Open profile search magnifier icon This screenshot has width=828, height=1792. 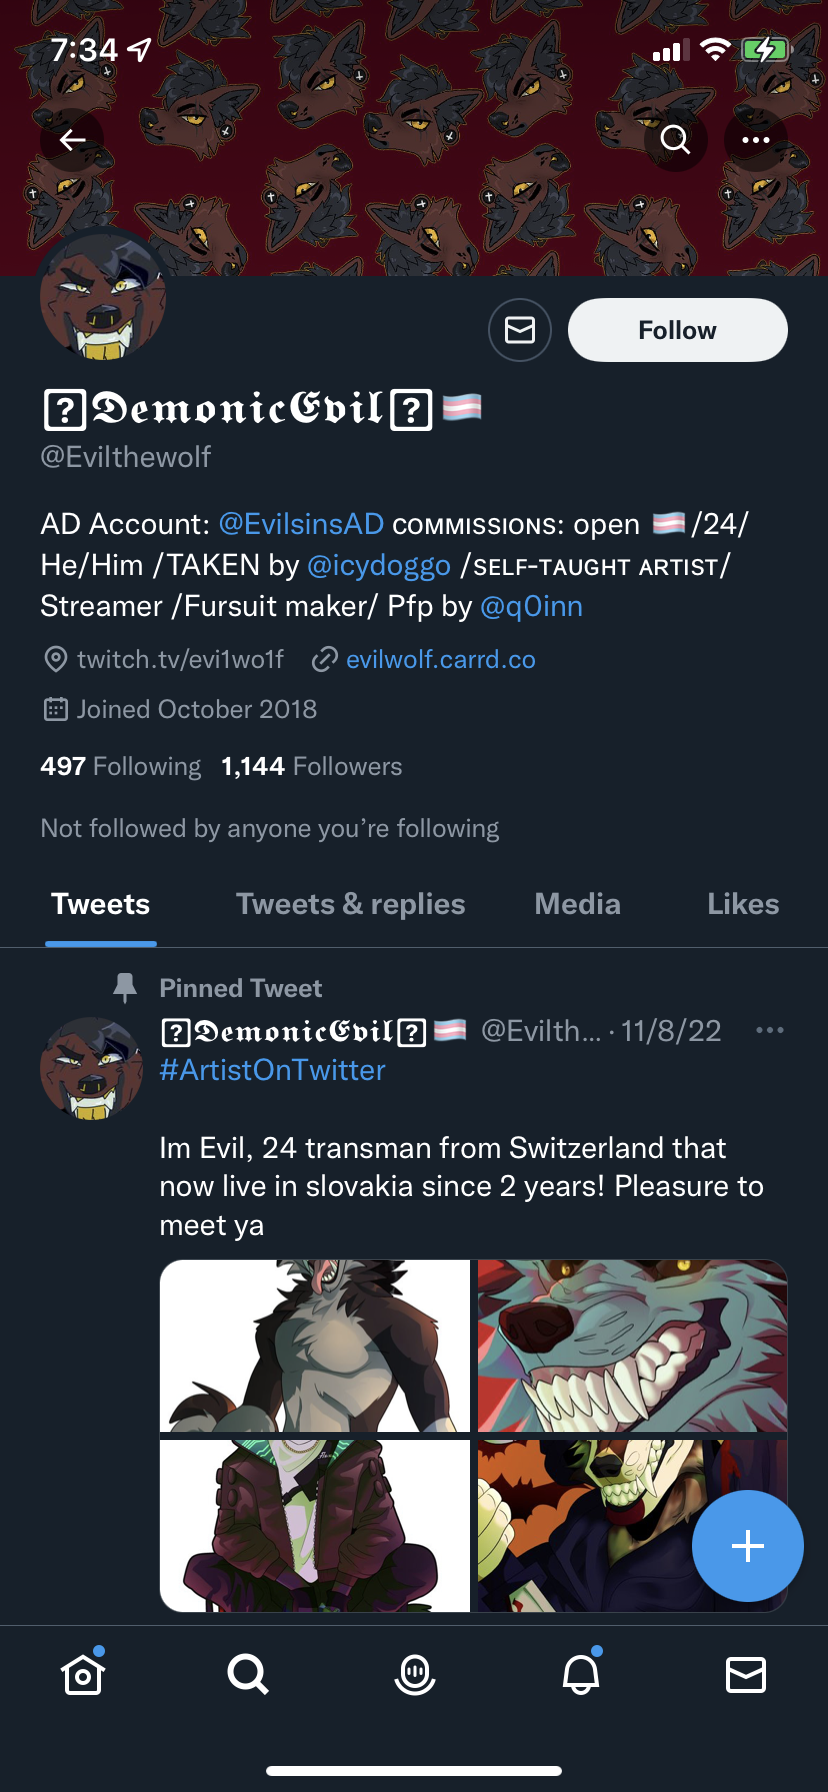point(676,140)
